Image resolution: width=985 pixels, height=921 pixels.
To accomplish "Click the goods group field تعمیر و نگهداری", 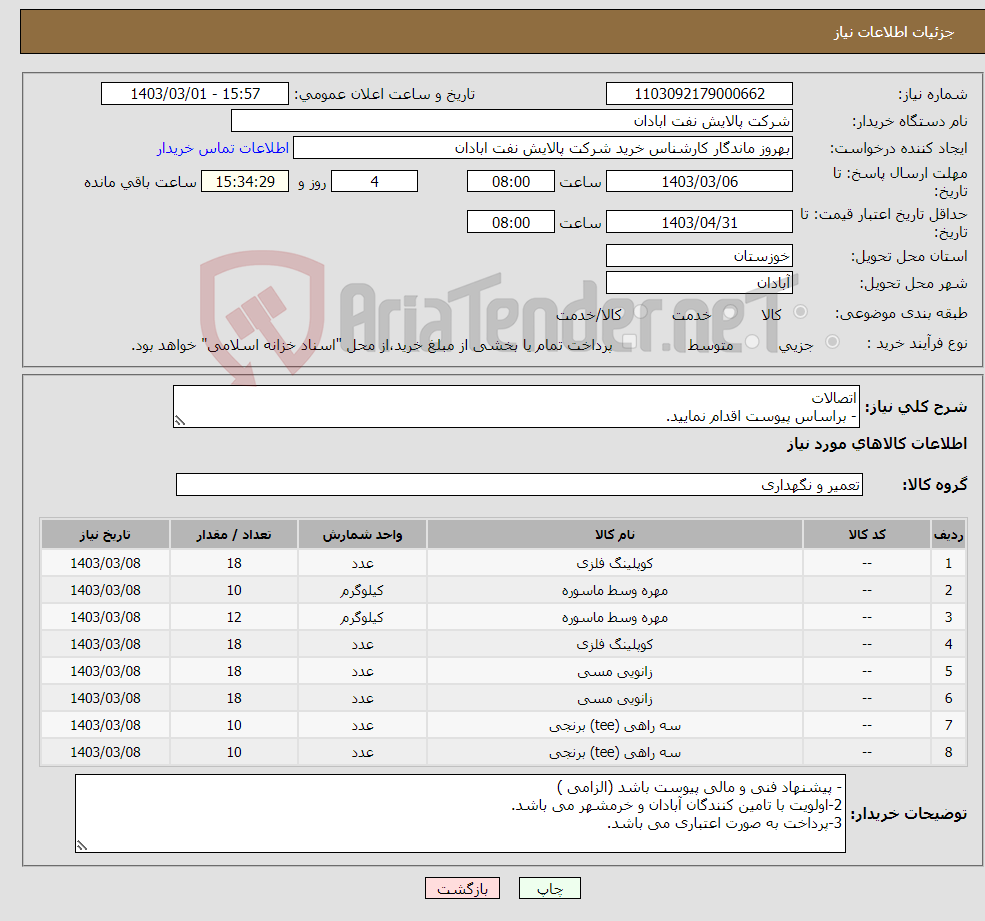I will 520,484.
